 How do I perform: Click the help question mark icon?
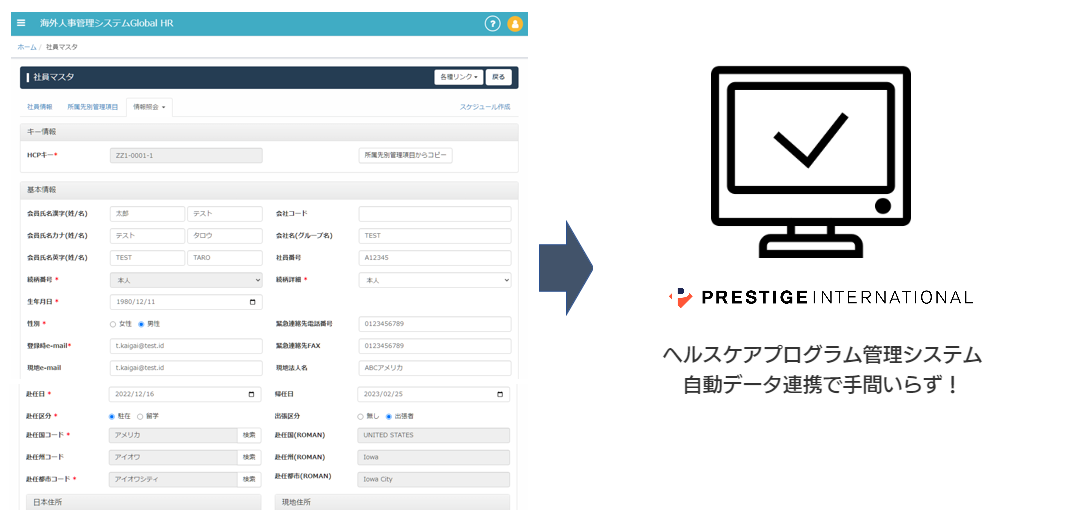[492, 24]
